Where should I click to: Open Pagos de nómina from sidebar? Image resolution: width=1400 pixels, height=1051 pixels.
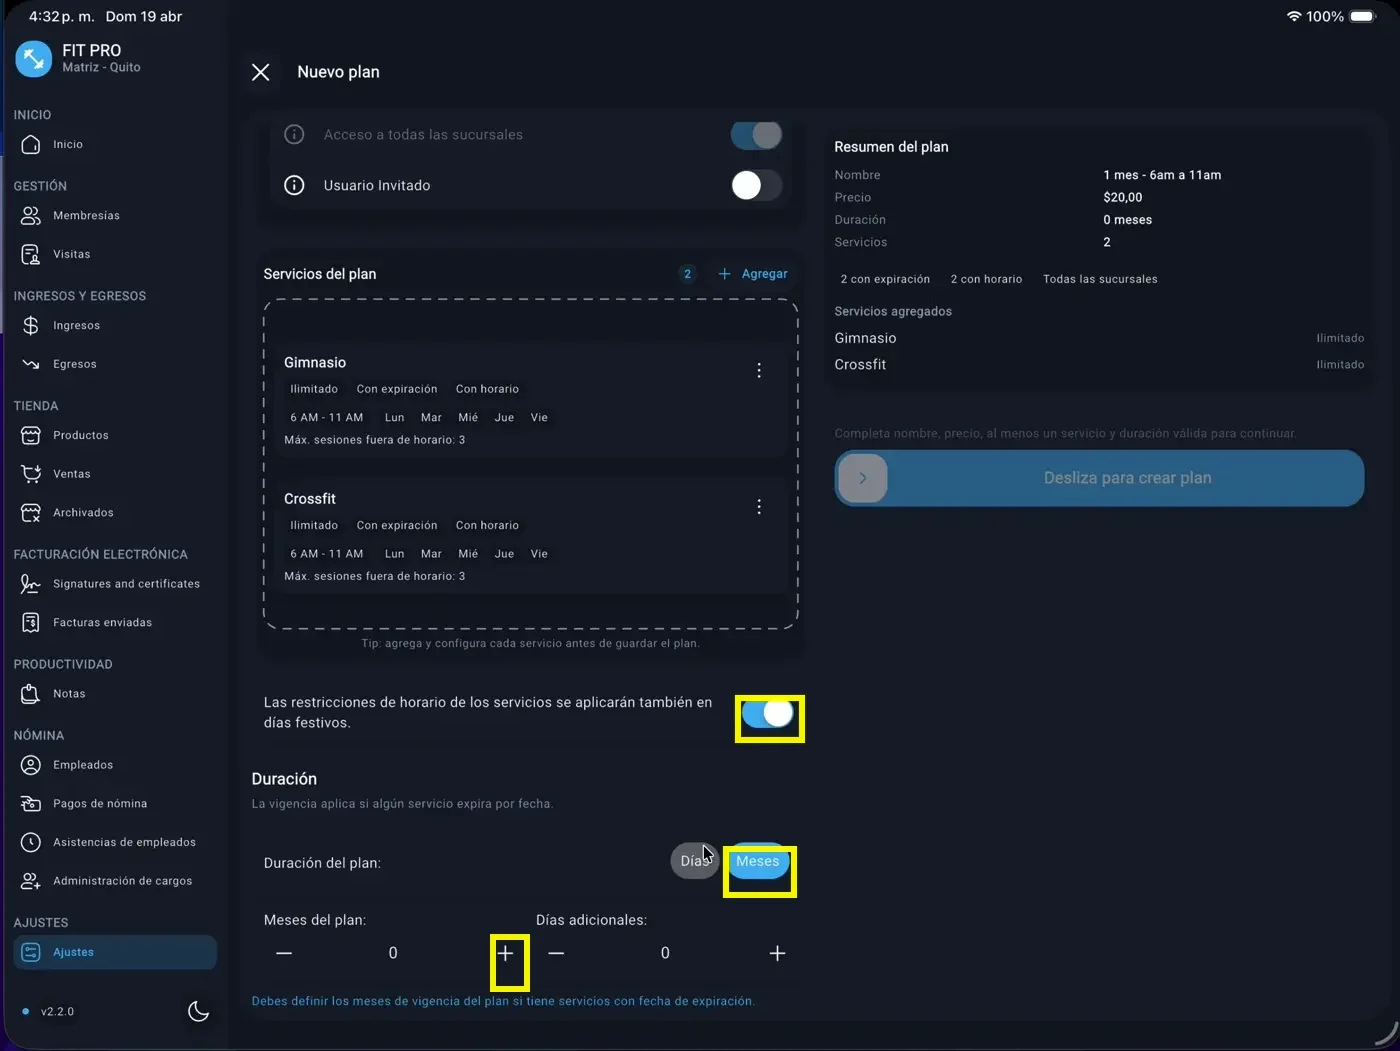pos(99,803)
